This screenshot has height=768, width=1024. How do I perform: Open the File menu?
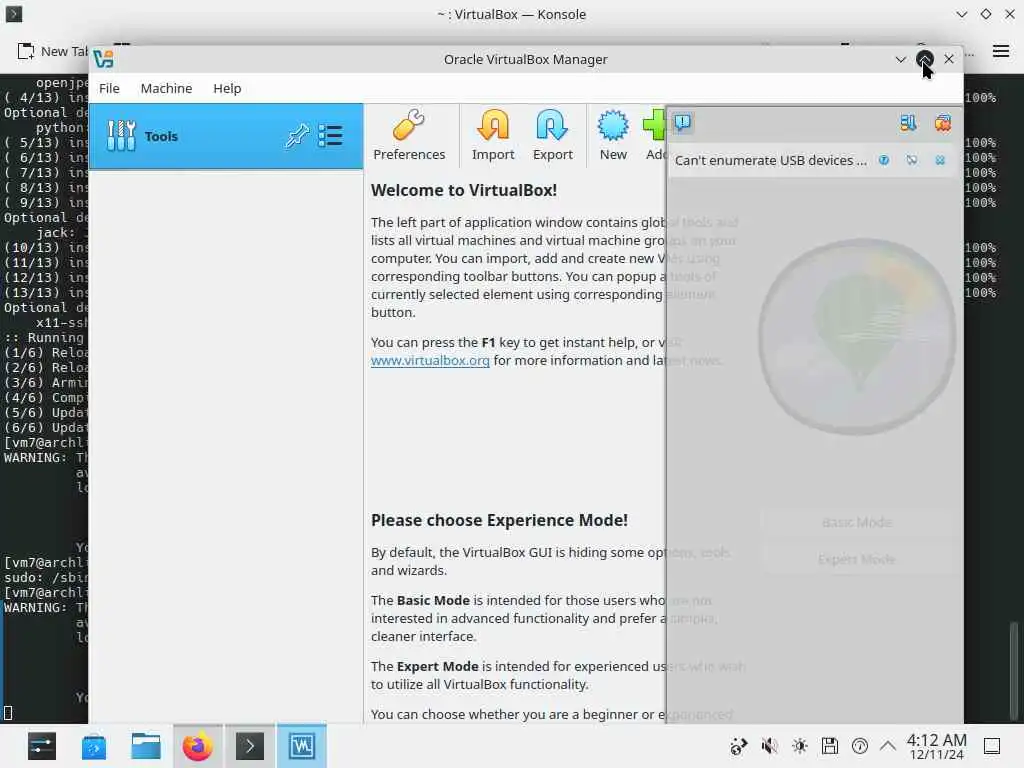pyautogui.click(x=109, y=88)
